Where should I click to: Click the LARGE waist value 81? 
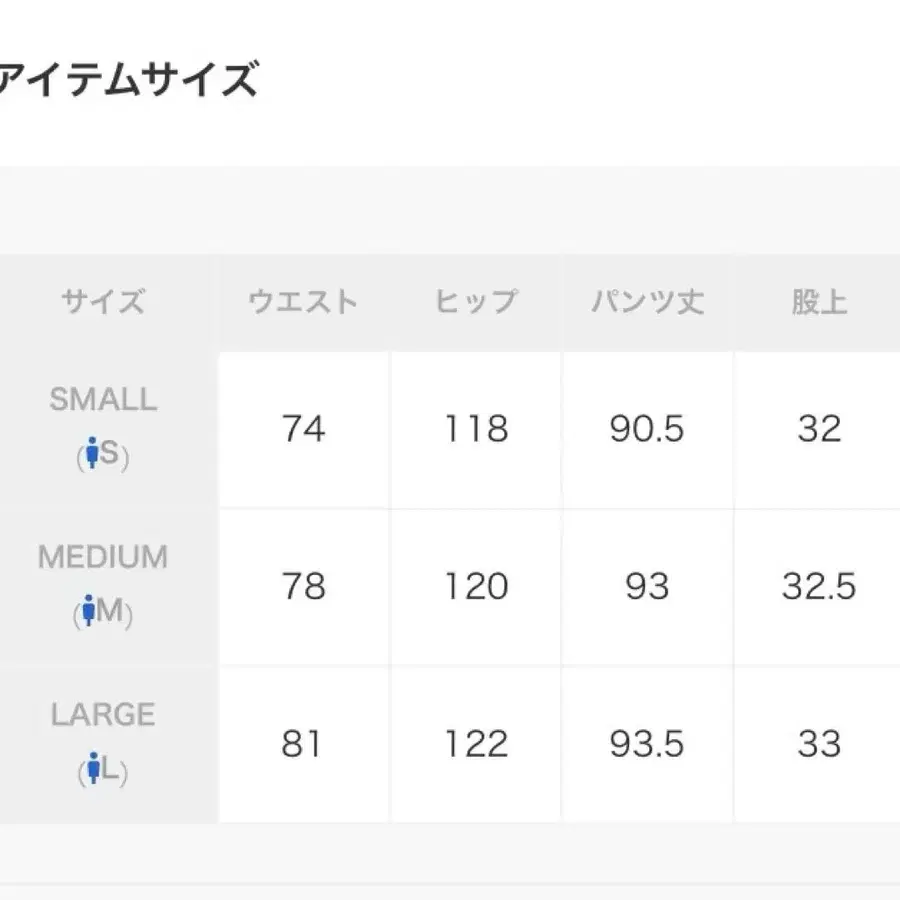coord(301,744)
